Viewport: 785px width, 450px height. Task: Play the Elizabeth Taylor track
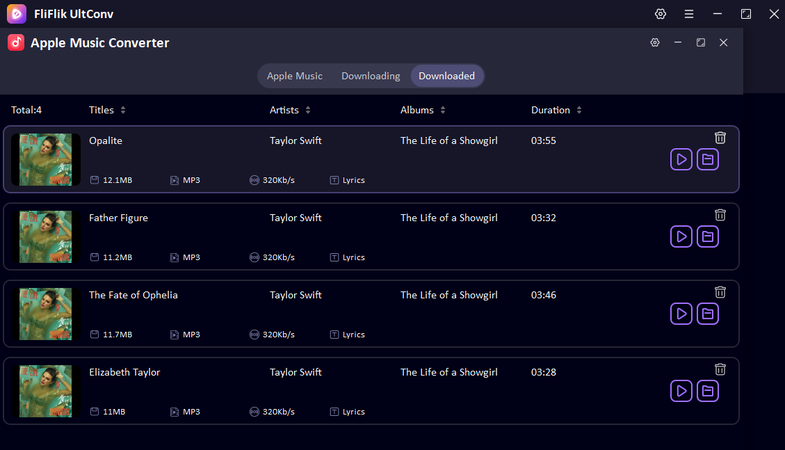[x=681, y=391]
